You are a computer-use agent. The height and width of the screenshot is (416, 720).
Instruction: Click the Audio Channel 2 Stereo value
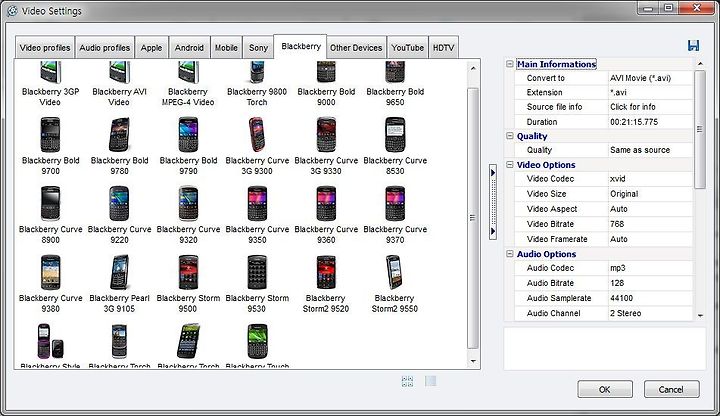click(650, 313)
